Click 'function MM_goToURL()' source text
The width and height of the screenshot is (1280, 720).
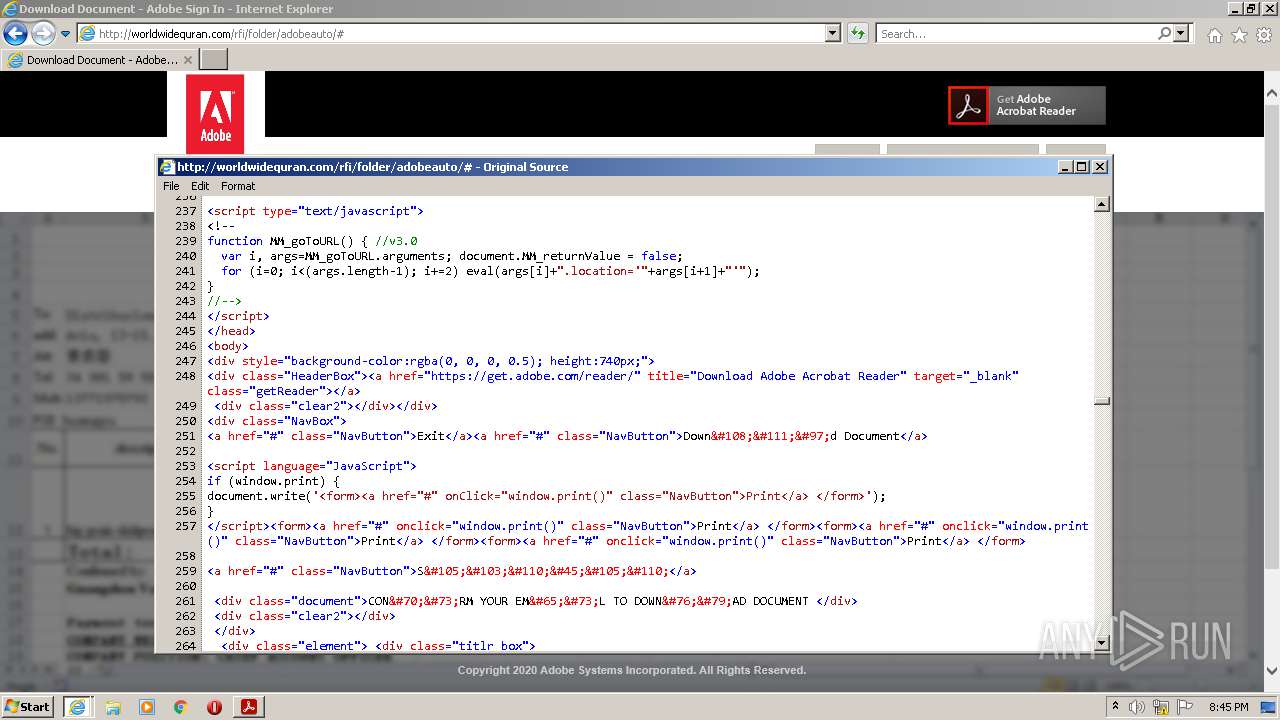[x=281, y=241]
